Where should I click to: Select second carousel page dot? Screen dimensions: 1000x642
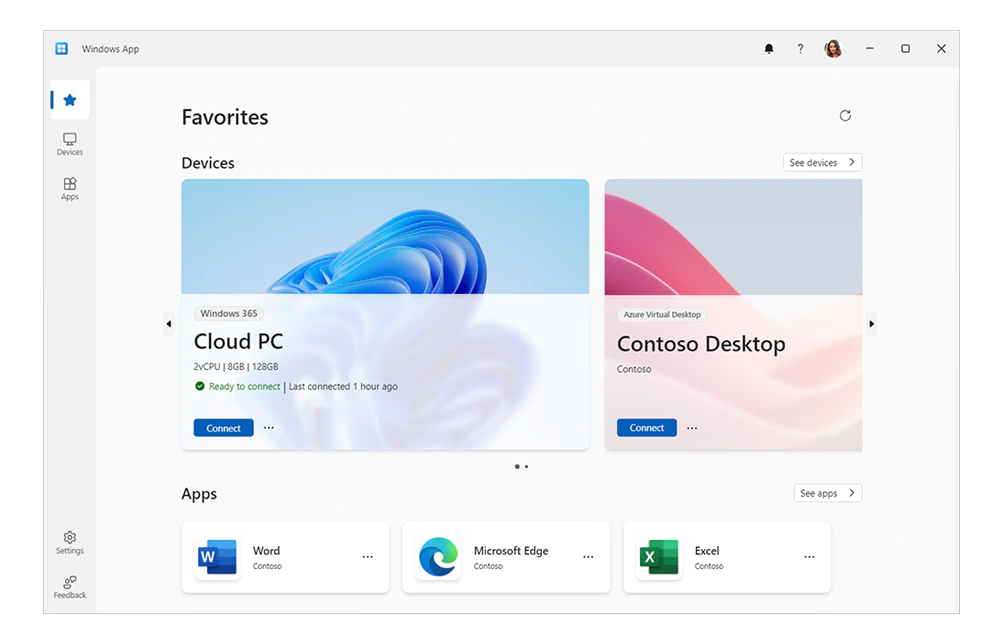[x=526, y=467]
